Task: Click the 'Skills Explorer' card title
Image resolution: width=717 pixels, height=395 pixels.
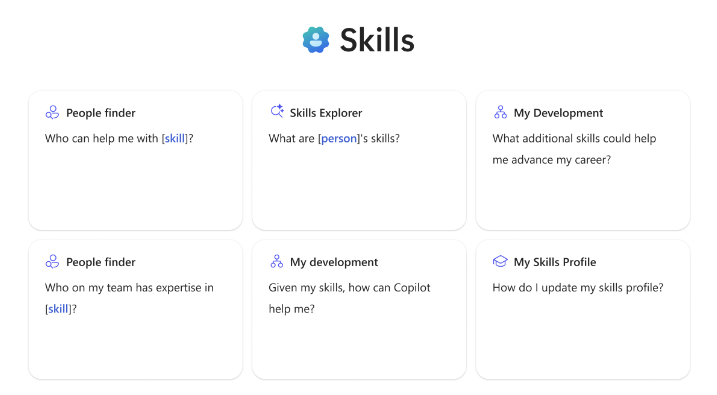Action: (326, 113)
